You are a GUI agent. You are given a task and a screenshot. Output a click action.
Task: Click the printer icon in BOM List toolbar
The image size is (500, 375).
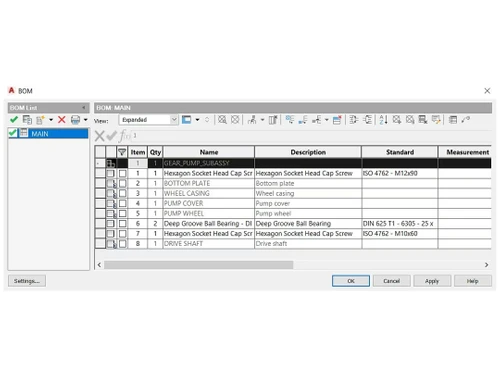pos(76,119)
